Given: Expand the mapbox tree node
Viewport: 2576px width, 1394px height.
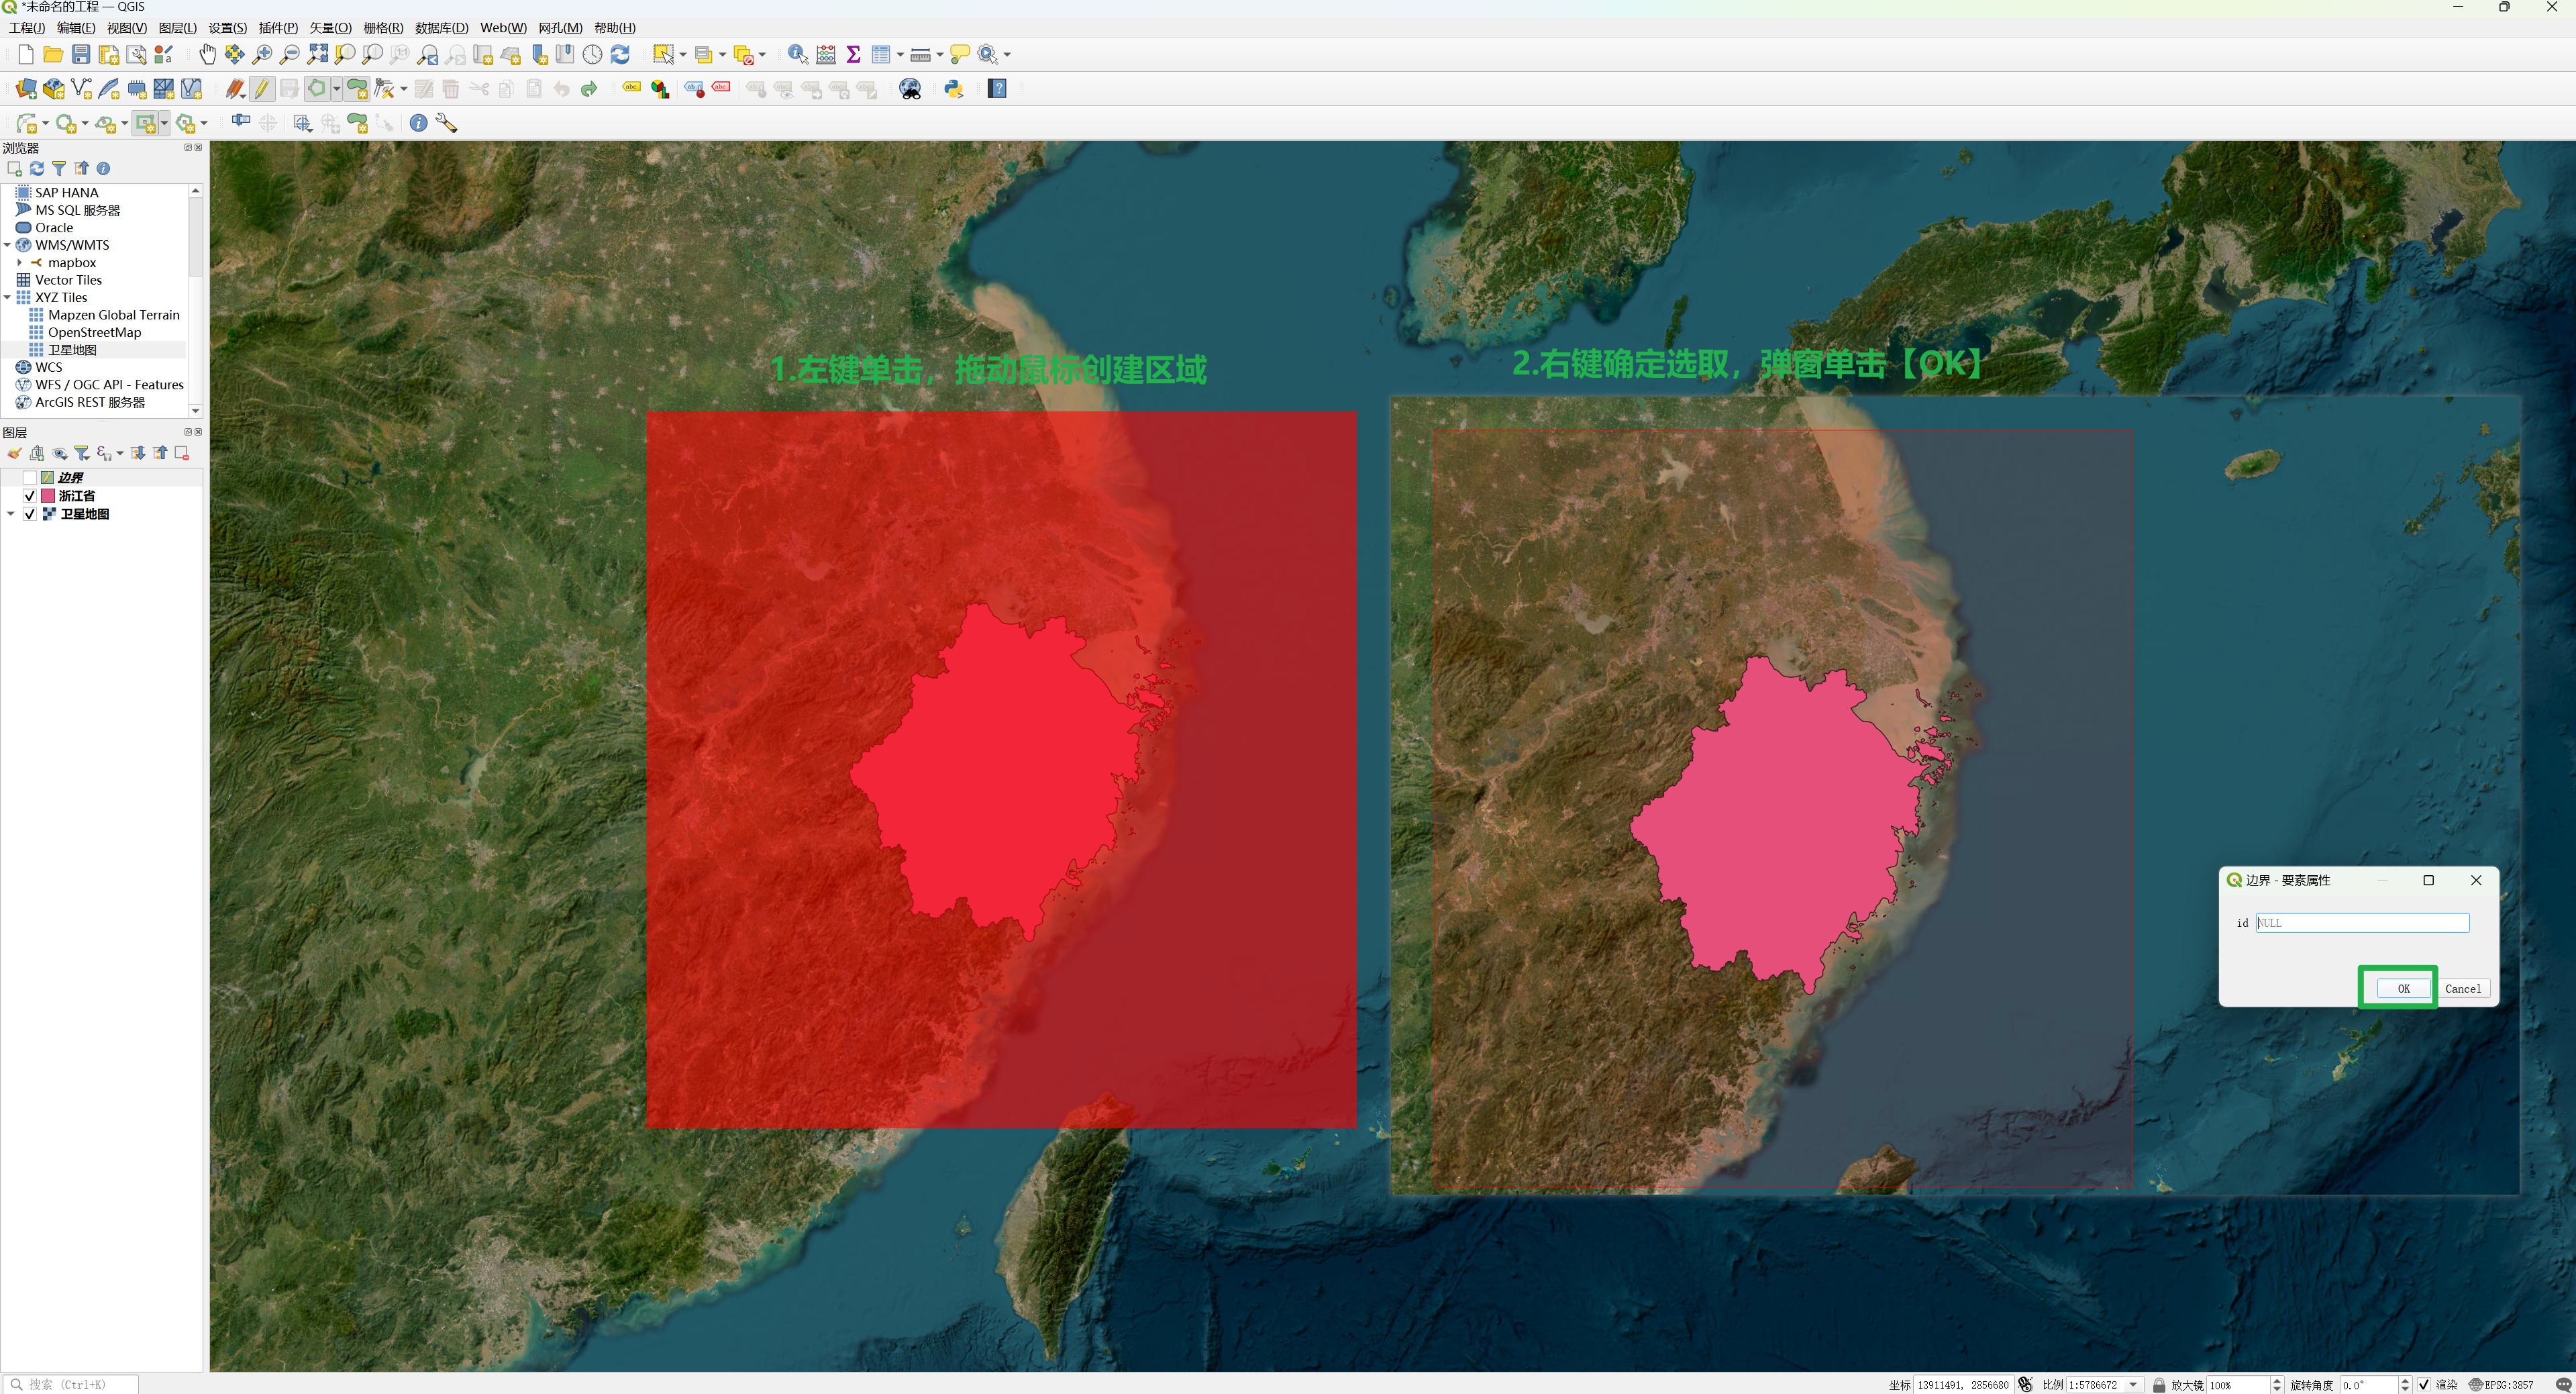Looking at the screenshot, I should pos(20,263).
